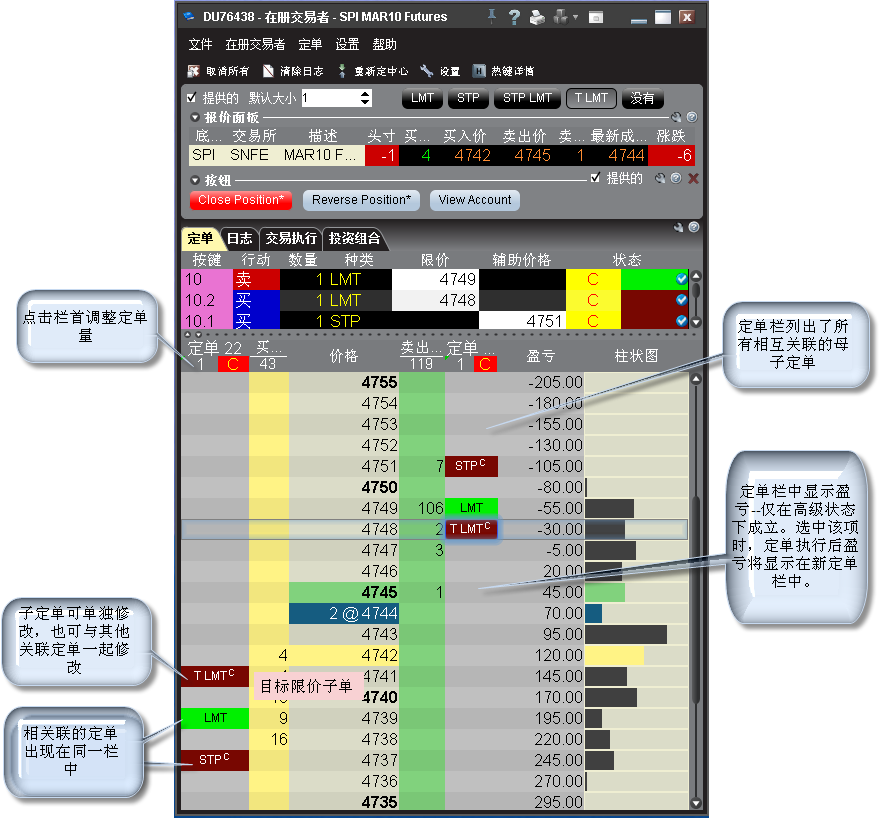Image resolution: width=880 pixels, height=818 pixels.
Task: Toggle the 提供的 checkbox in 按钮 panel
Action: (x=596, y=178)
